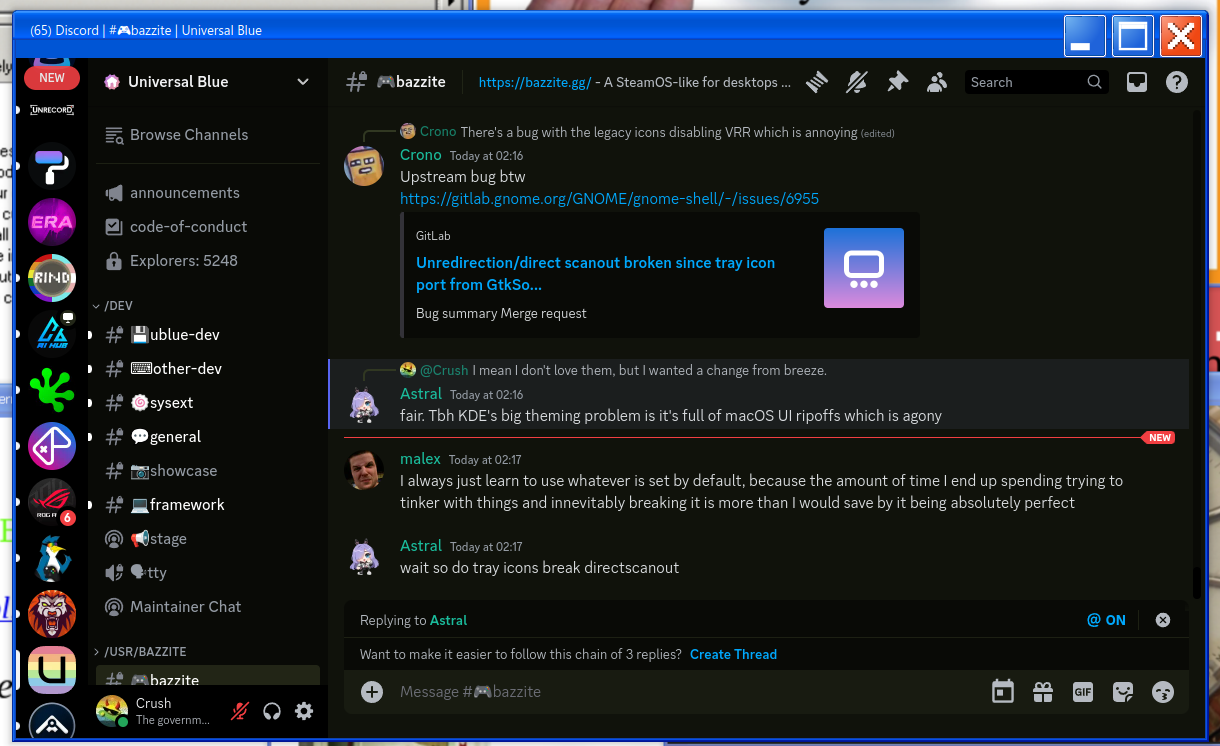Screen dimensions: 1220x746
Task: Open the other-dev channel
Action: click(208, 369)
